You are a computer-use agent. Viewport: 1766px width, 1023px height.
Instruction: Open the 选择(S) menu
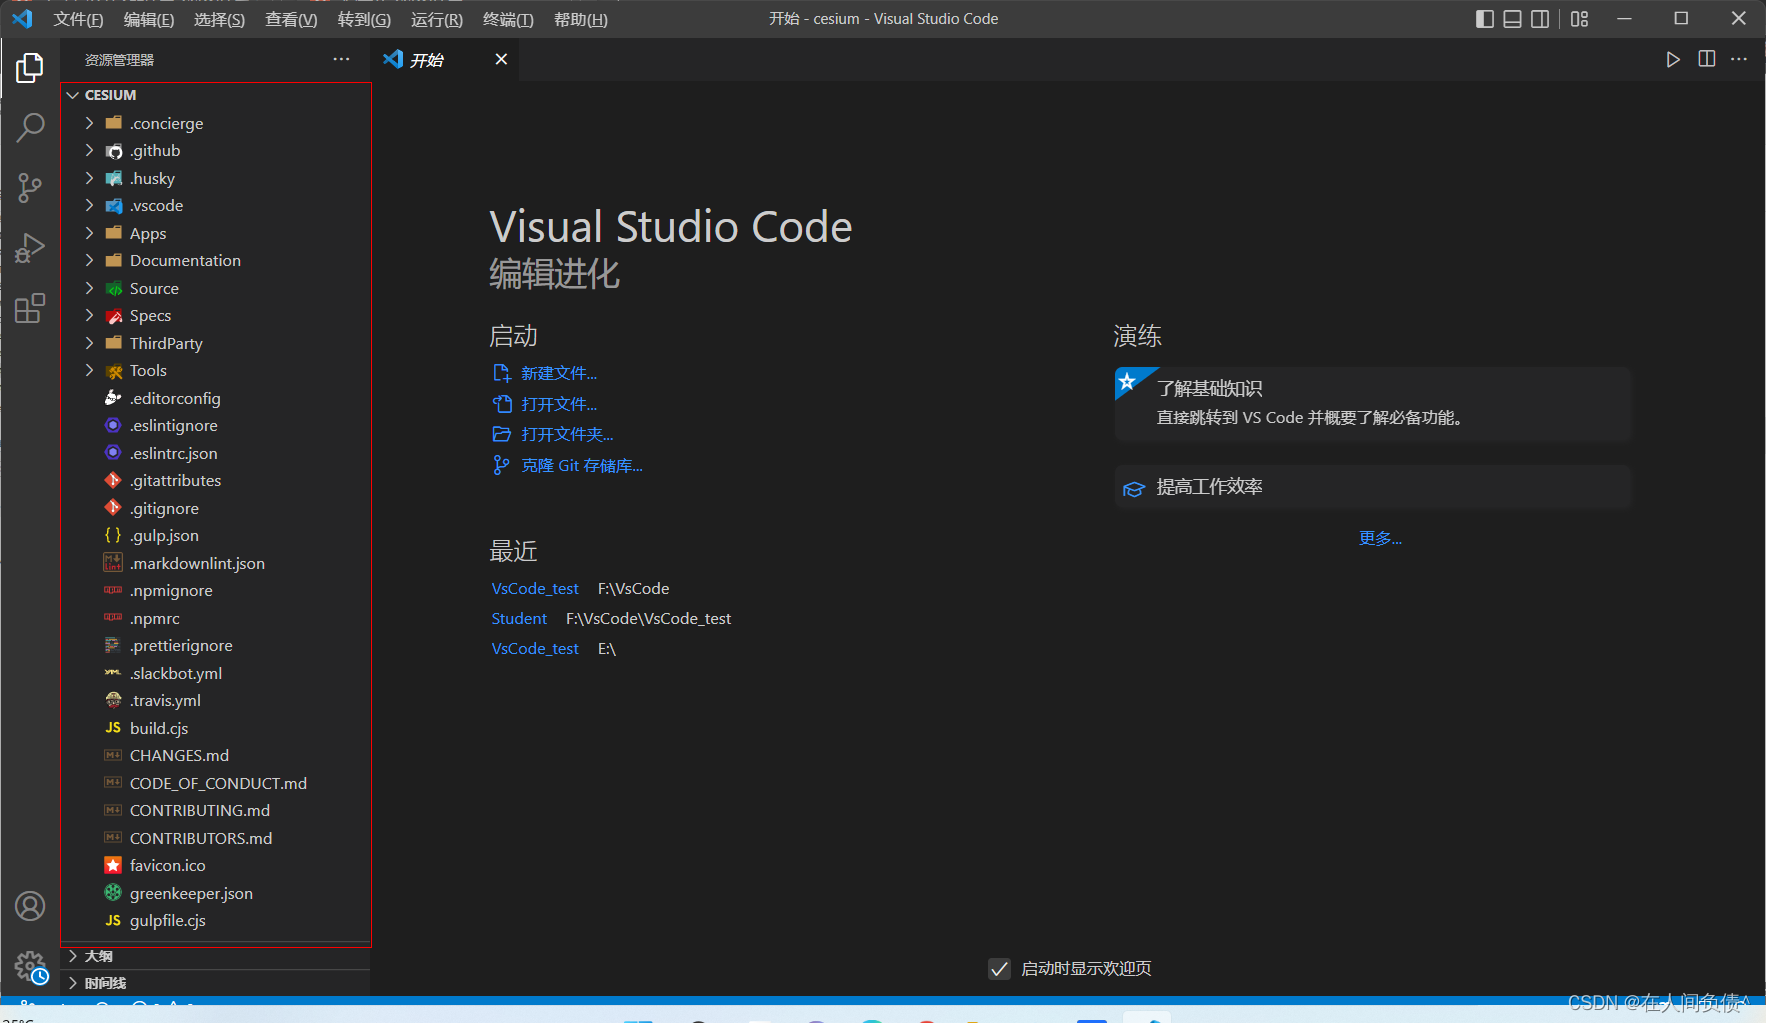click(x=219, y=19)
